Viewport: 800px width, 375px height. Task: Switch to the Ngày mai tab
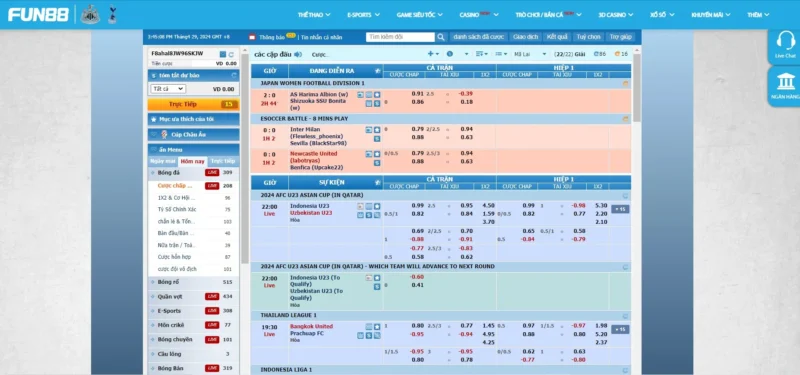pyautogui.click(x=163, y=161)
